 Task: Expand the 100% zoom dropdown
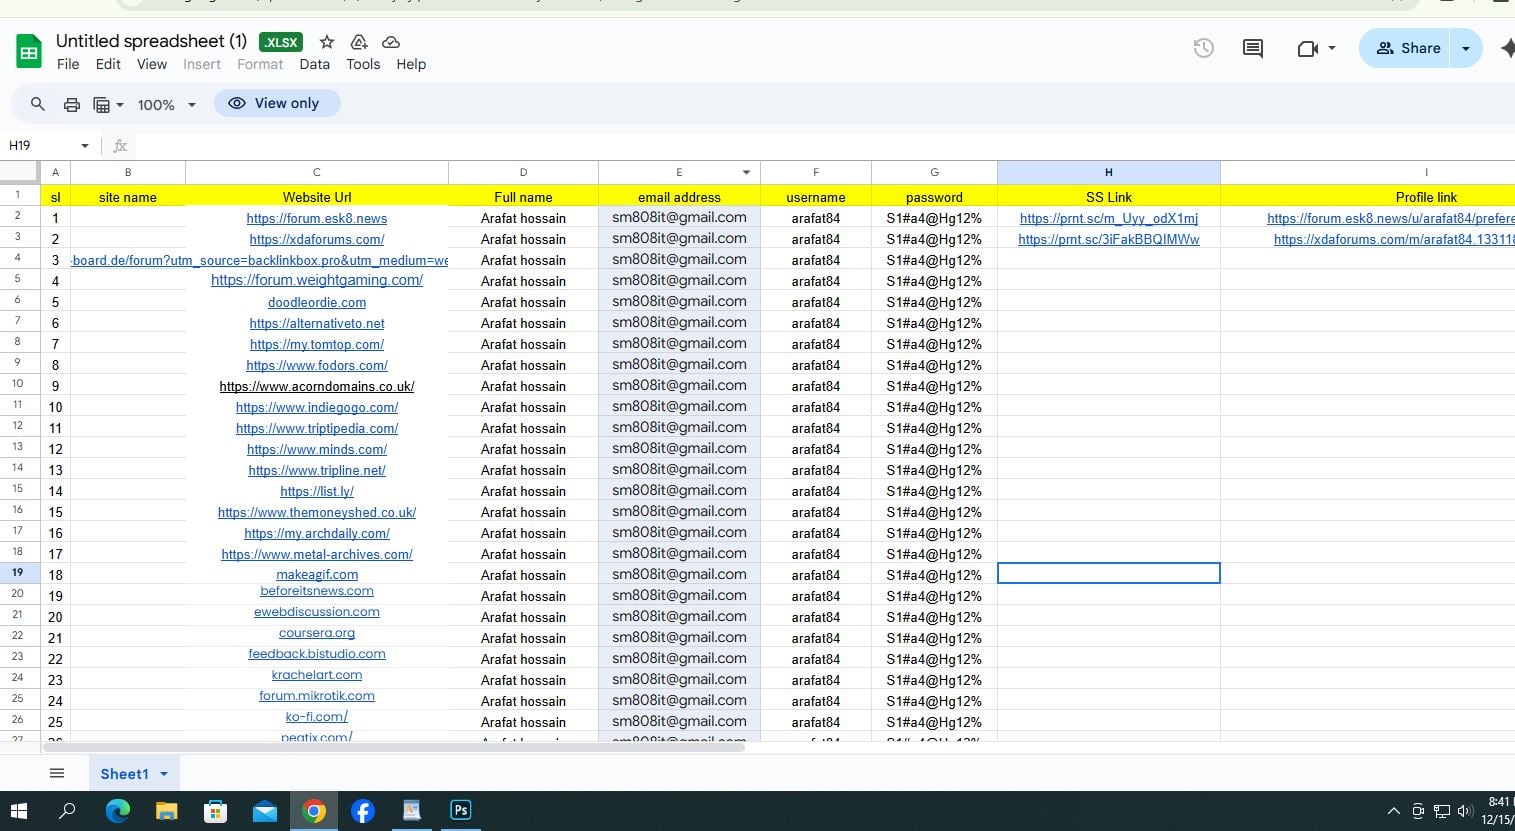[x=191, y=105]
